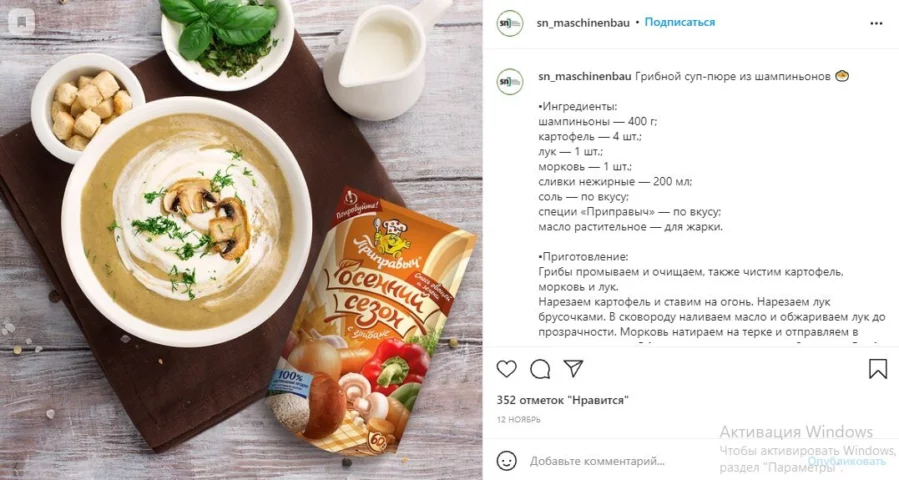Click sn_maschinenbau avatar beside the caption
899x480 pixels.
pyautogui.click(x=510, y=81)
